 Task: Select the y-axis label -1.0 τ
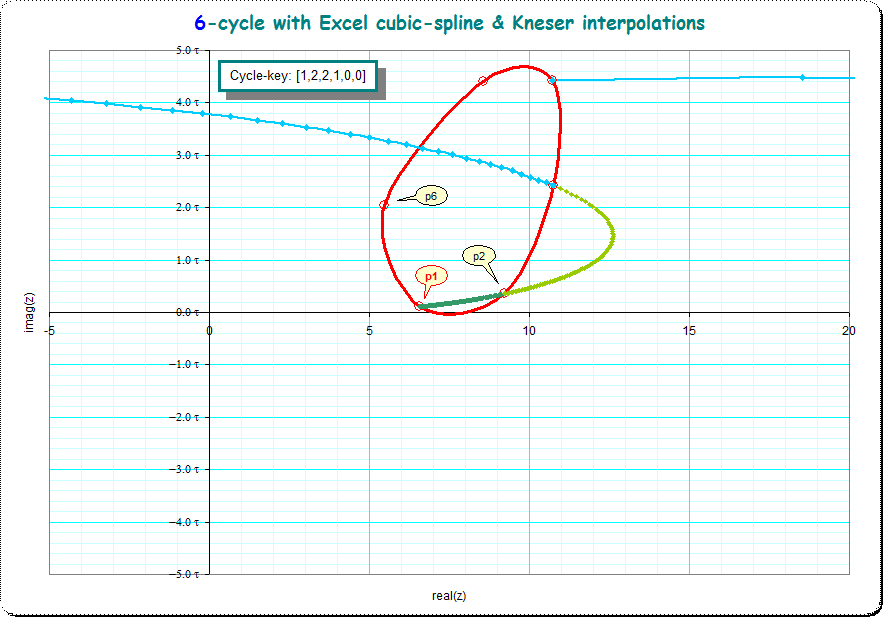pos(190,365)
